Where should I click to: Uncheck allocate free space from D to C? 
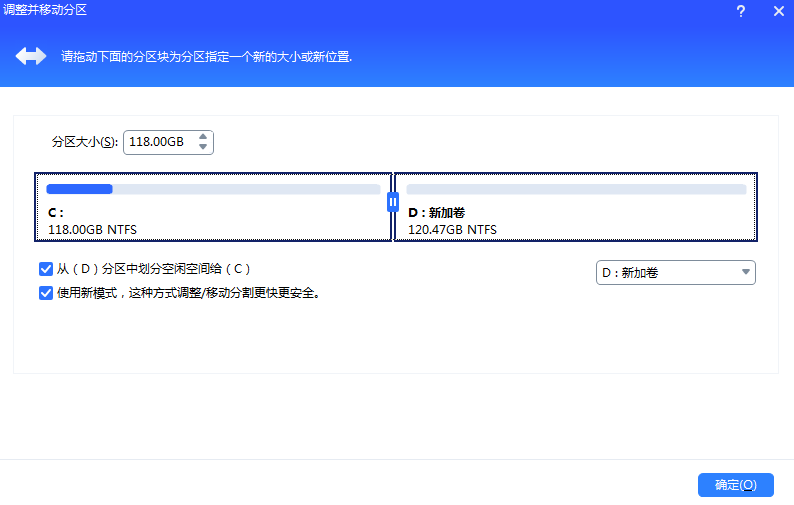(46, 269)
